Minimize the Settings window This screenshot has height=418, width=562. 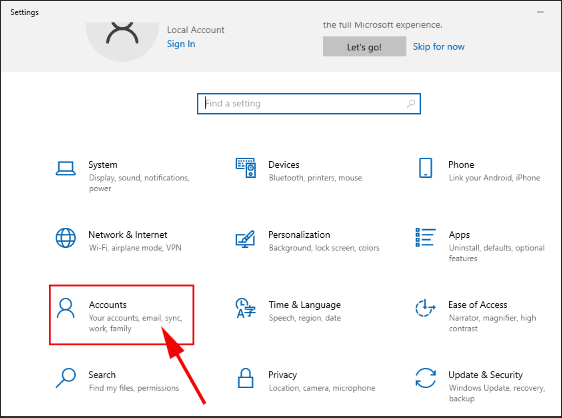pyautogui.click(x=540, y=12)
